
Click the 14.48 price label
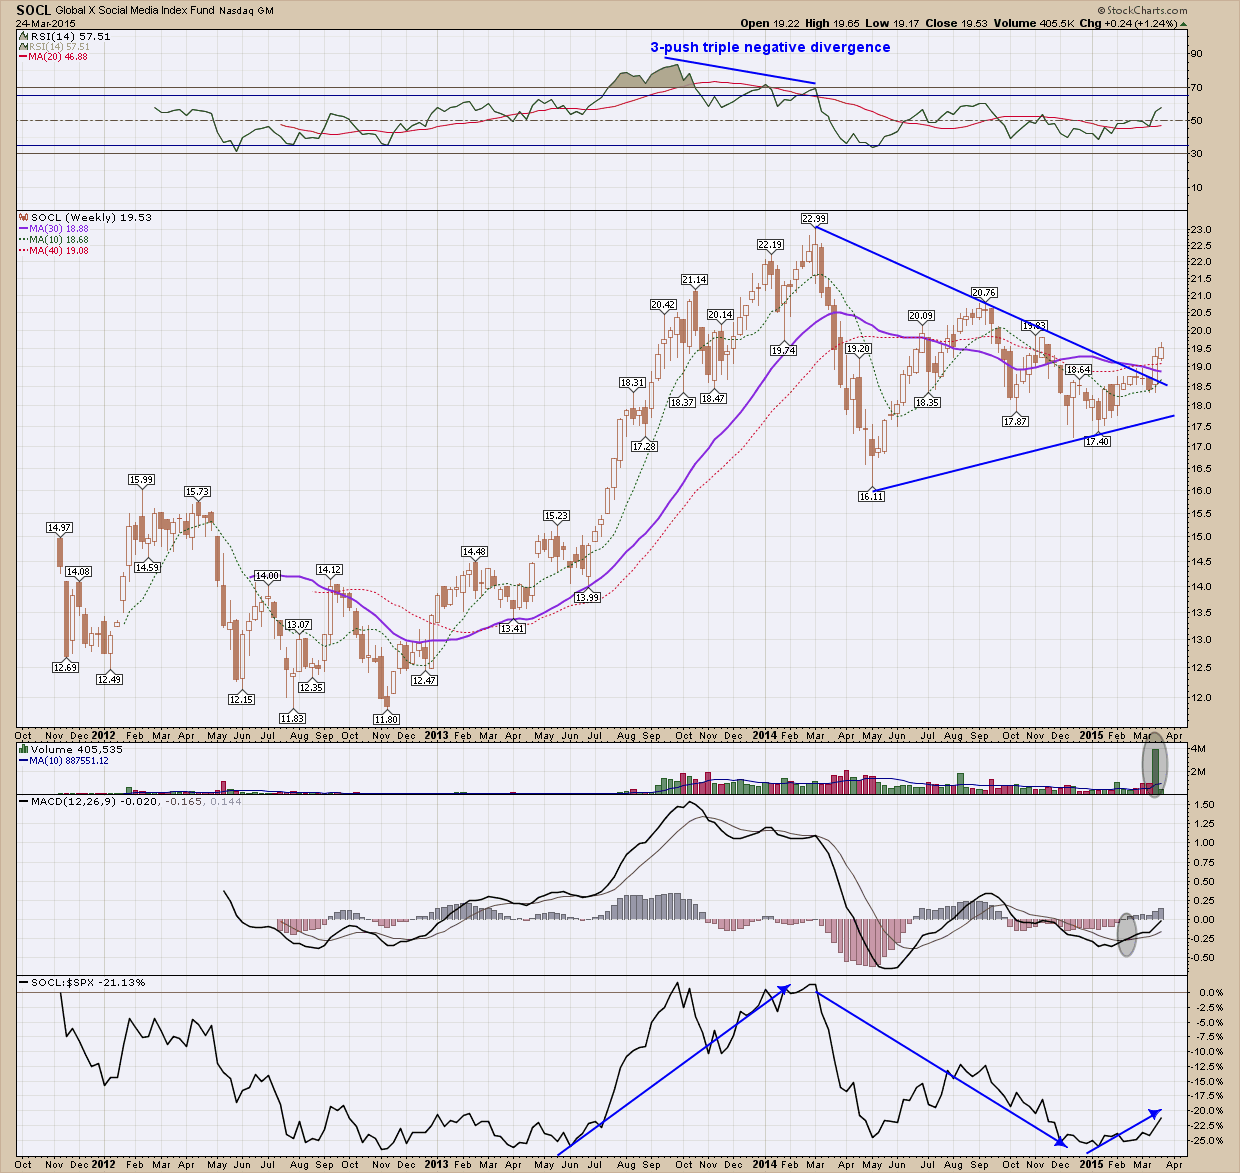coord(474,552)
